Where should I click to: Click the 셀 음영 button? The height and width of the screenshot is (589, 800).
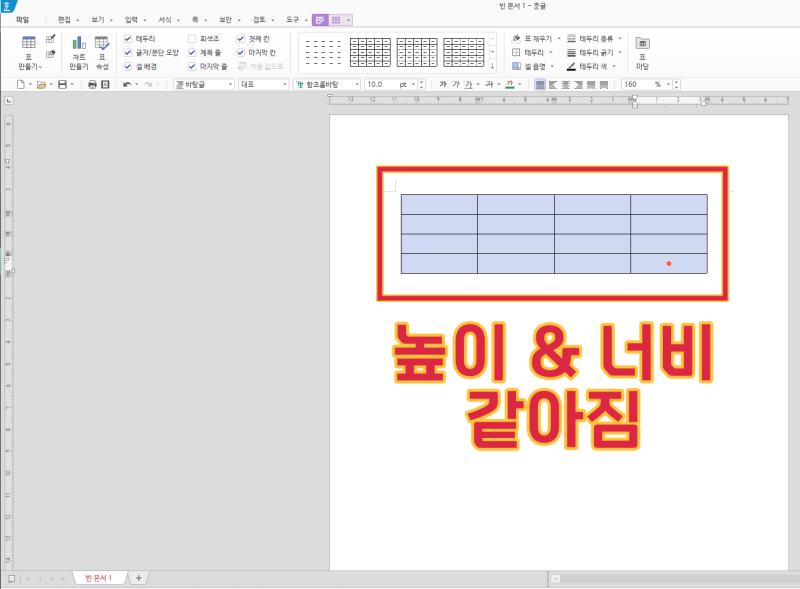(534, 66)
